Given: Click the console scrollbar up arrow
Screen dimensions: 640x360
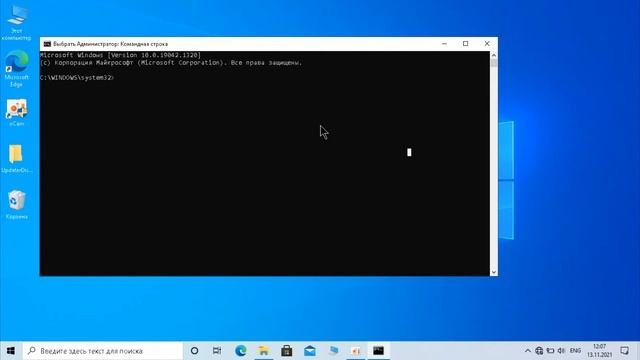Looking at the screenshot, I should pos(494,55).
